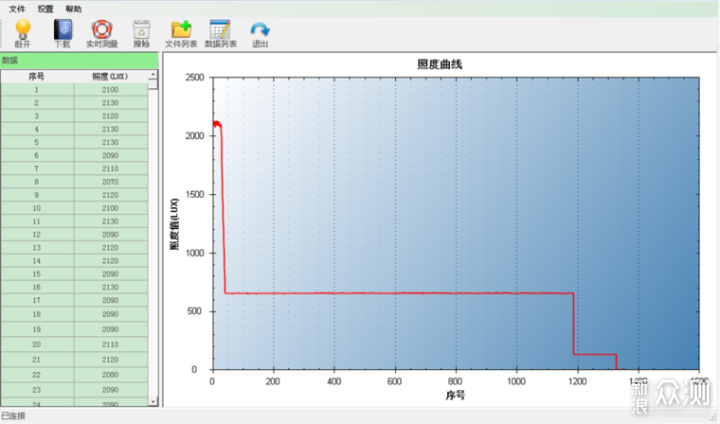Click the red curve peak near 2100 lux
Screen dimensions: 720x424
point(217,124)
